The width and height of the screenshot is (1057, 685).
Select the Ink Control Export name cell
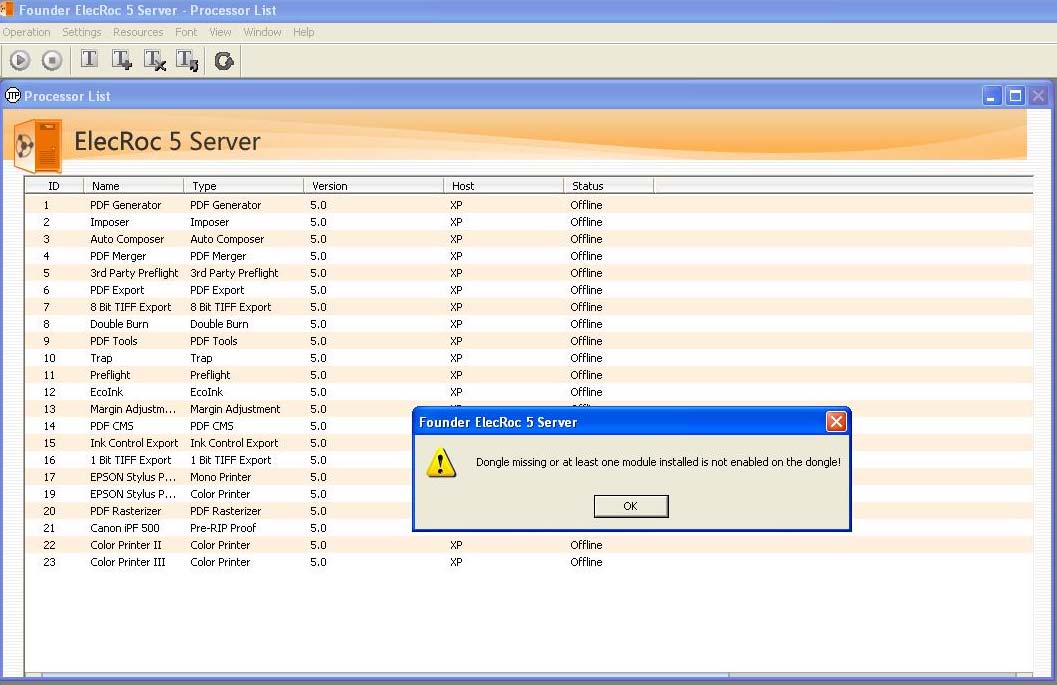(134, 443)
